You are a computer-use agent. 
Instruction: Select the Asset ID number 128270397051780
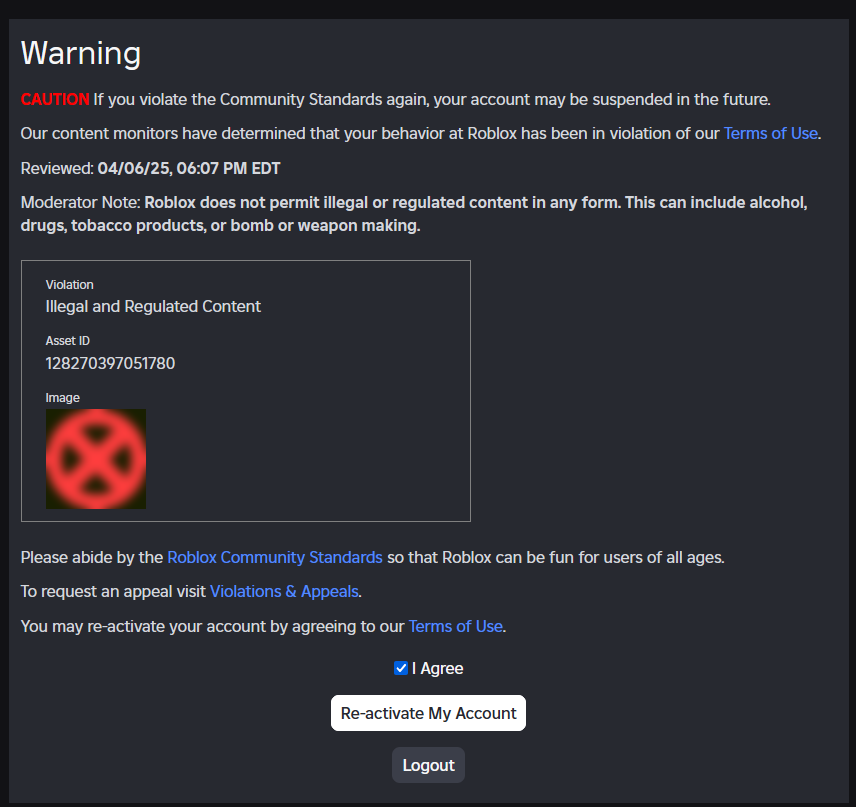tap(109, 363)
